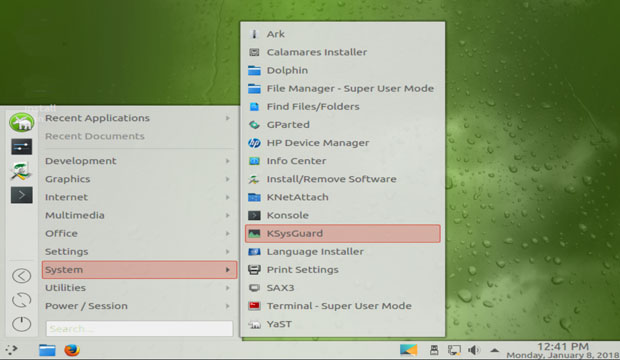
Task: Open the Info Center icon
Action: coord(254,161)
